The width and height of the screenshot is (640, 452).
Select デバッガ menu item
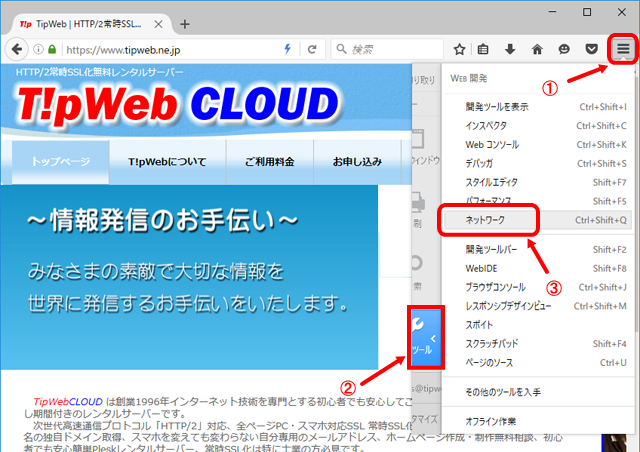tap(538, 163)
